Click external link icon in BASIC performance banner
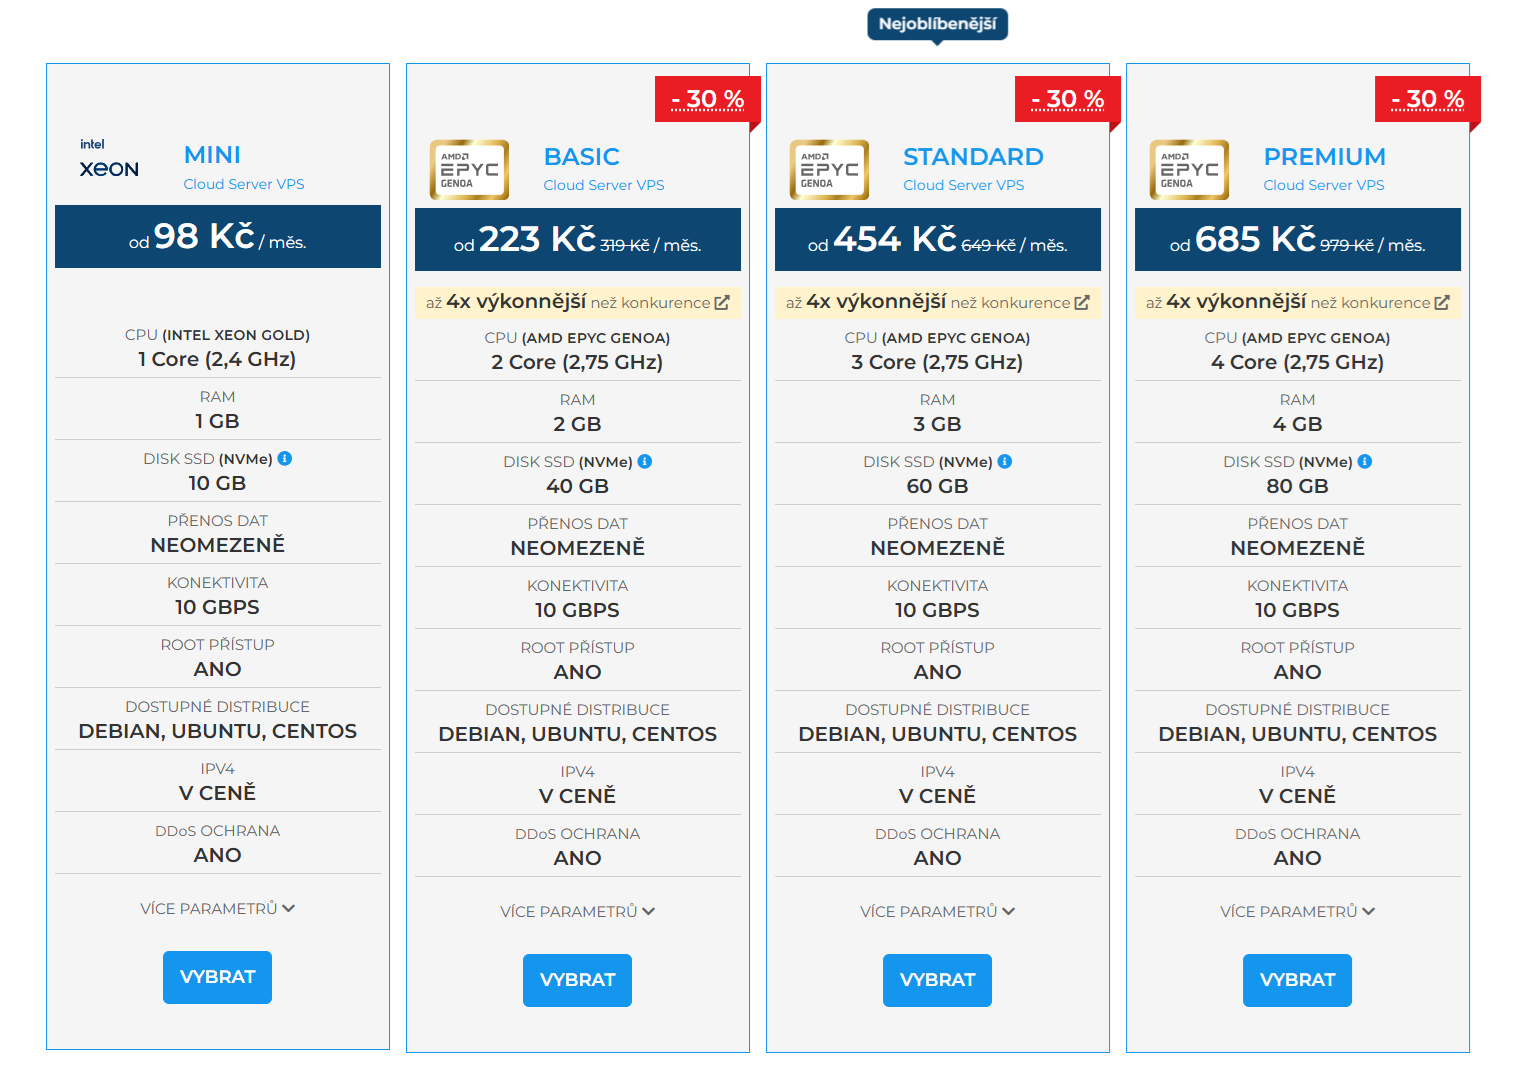 [722, 302]
